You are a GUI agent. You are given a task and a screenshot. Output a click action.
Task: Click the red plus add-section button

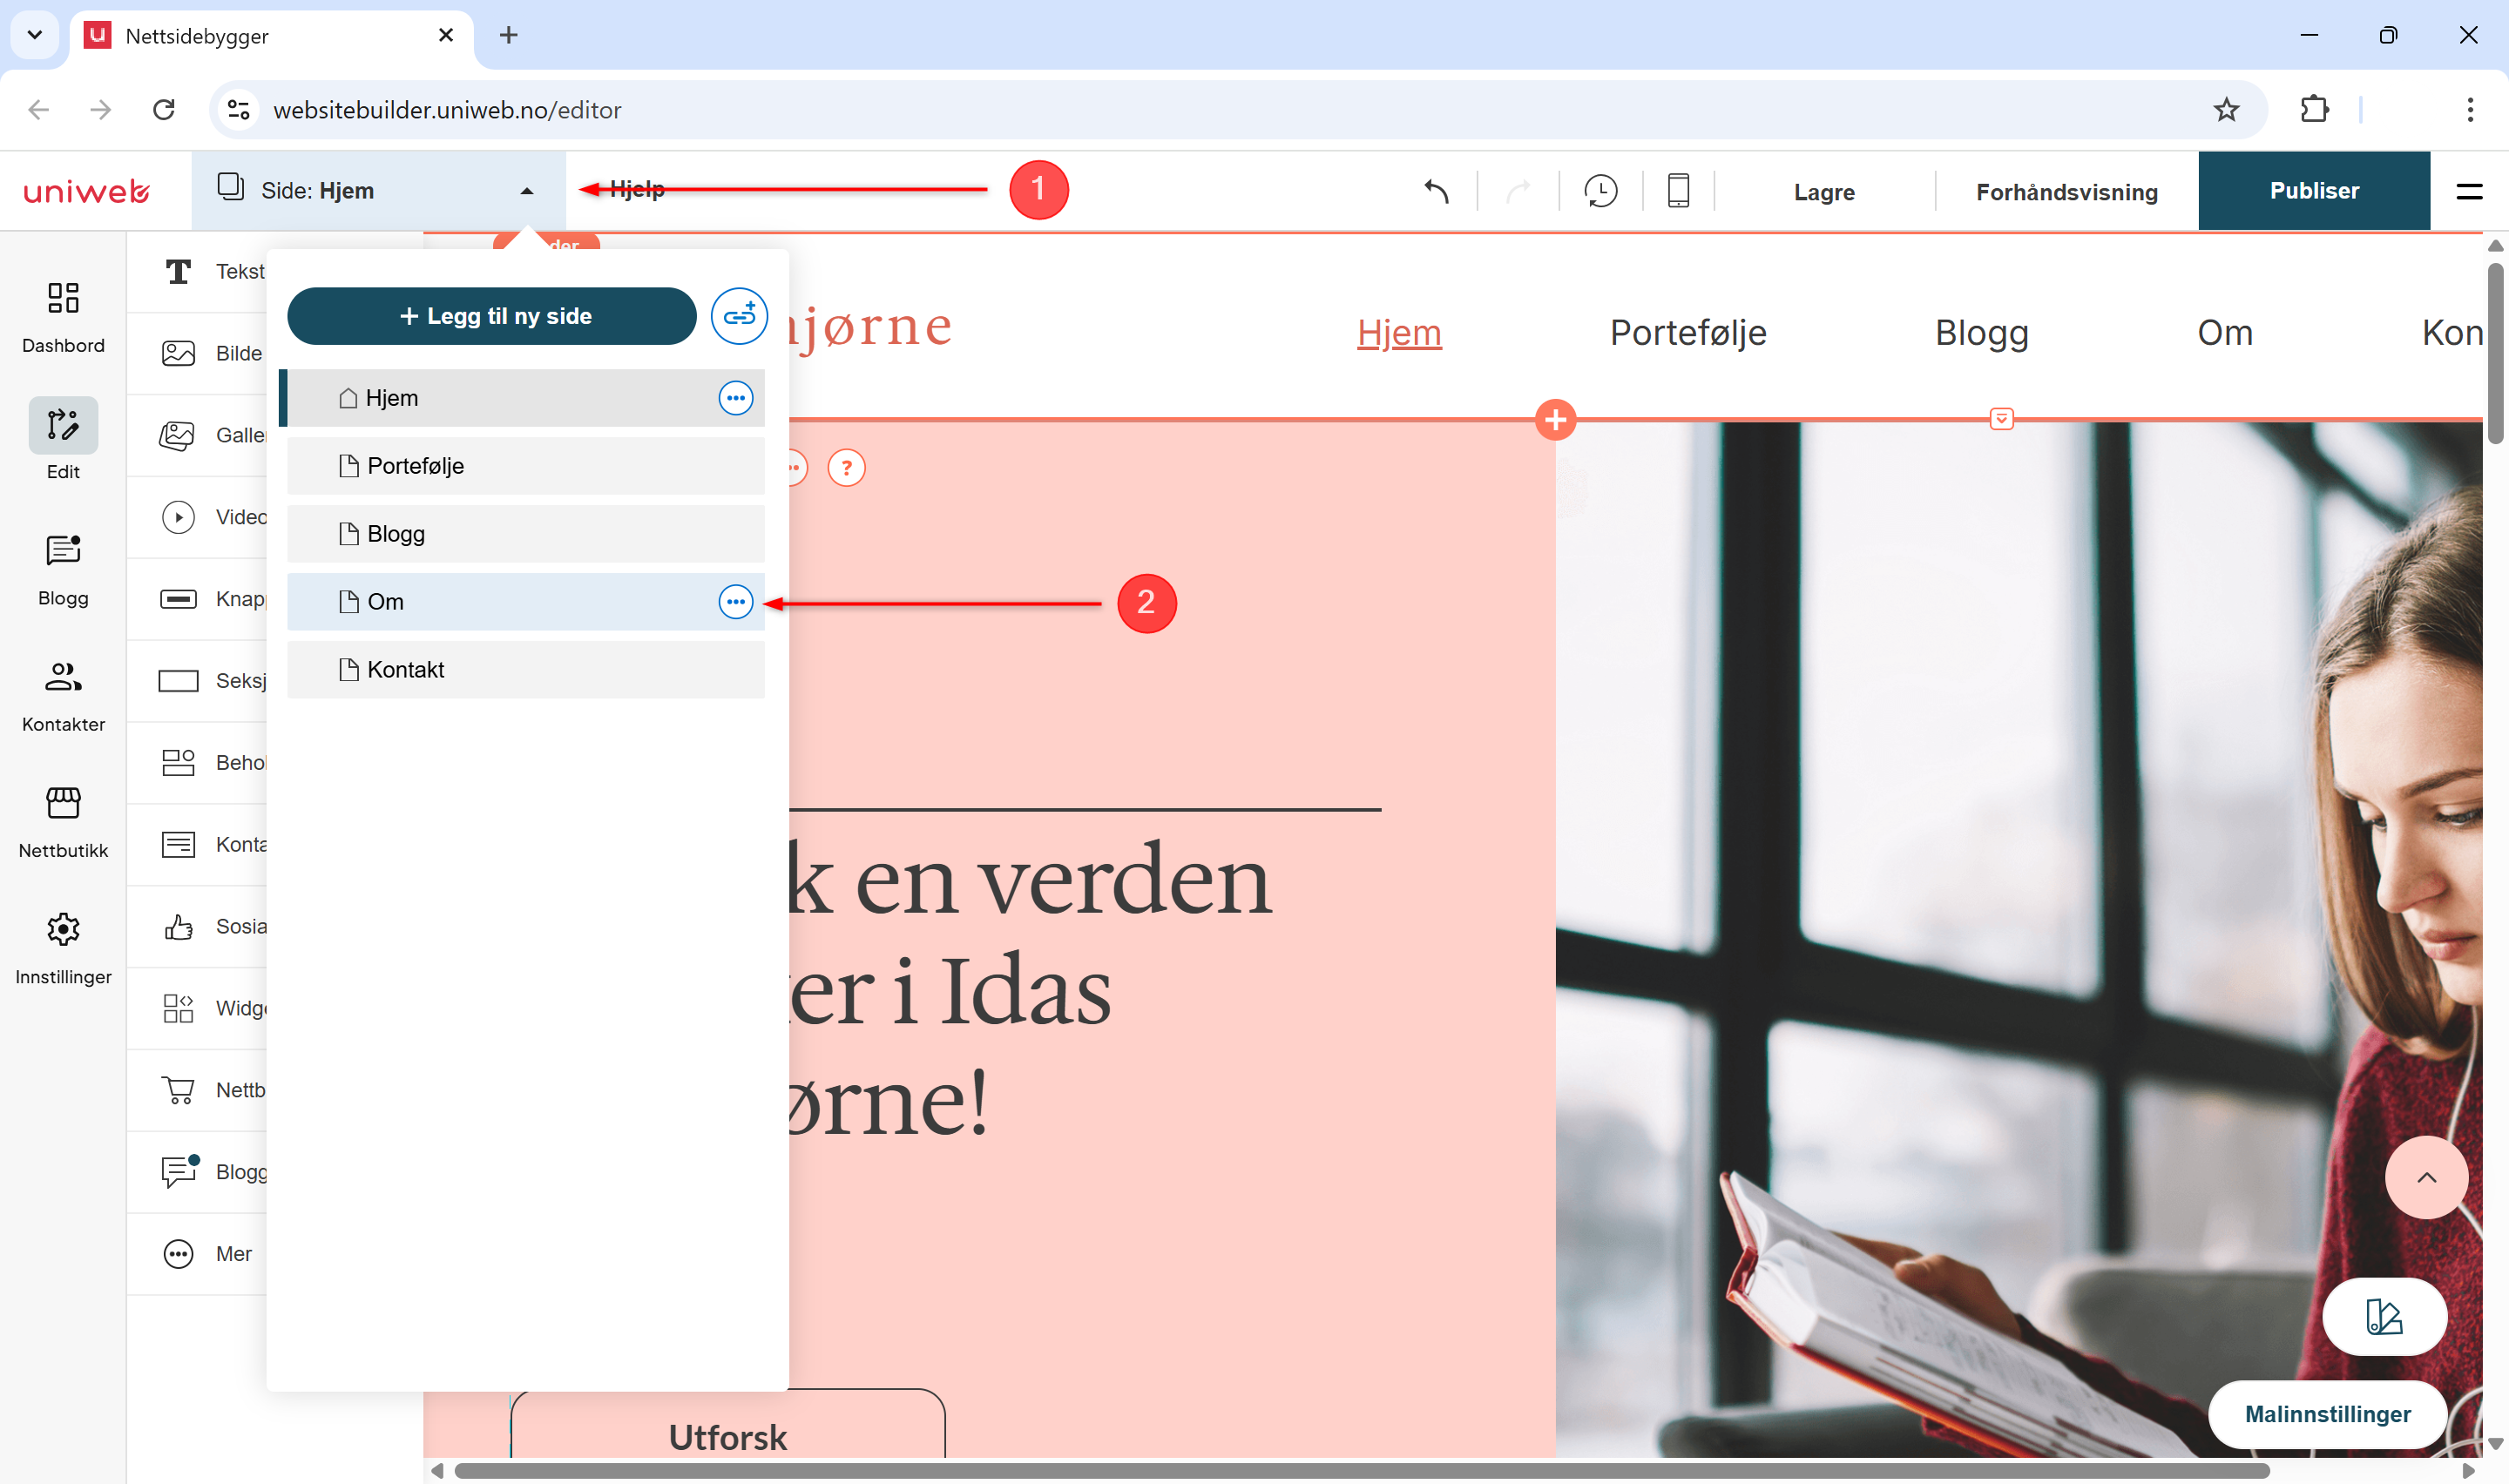tap(1555, 420)
